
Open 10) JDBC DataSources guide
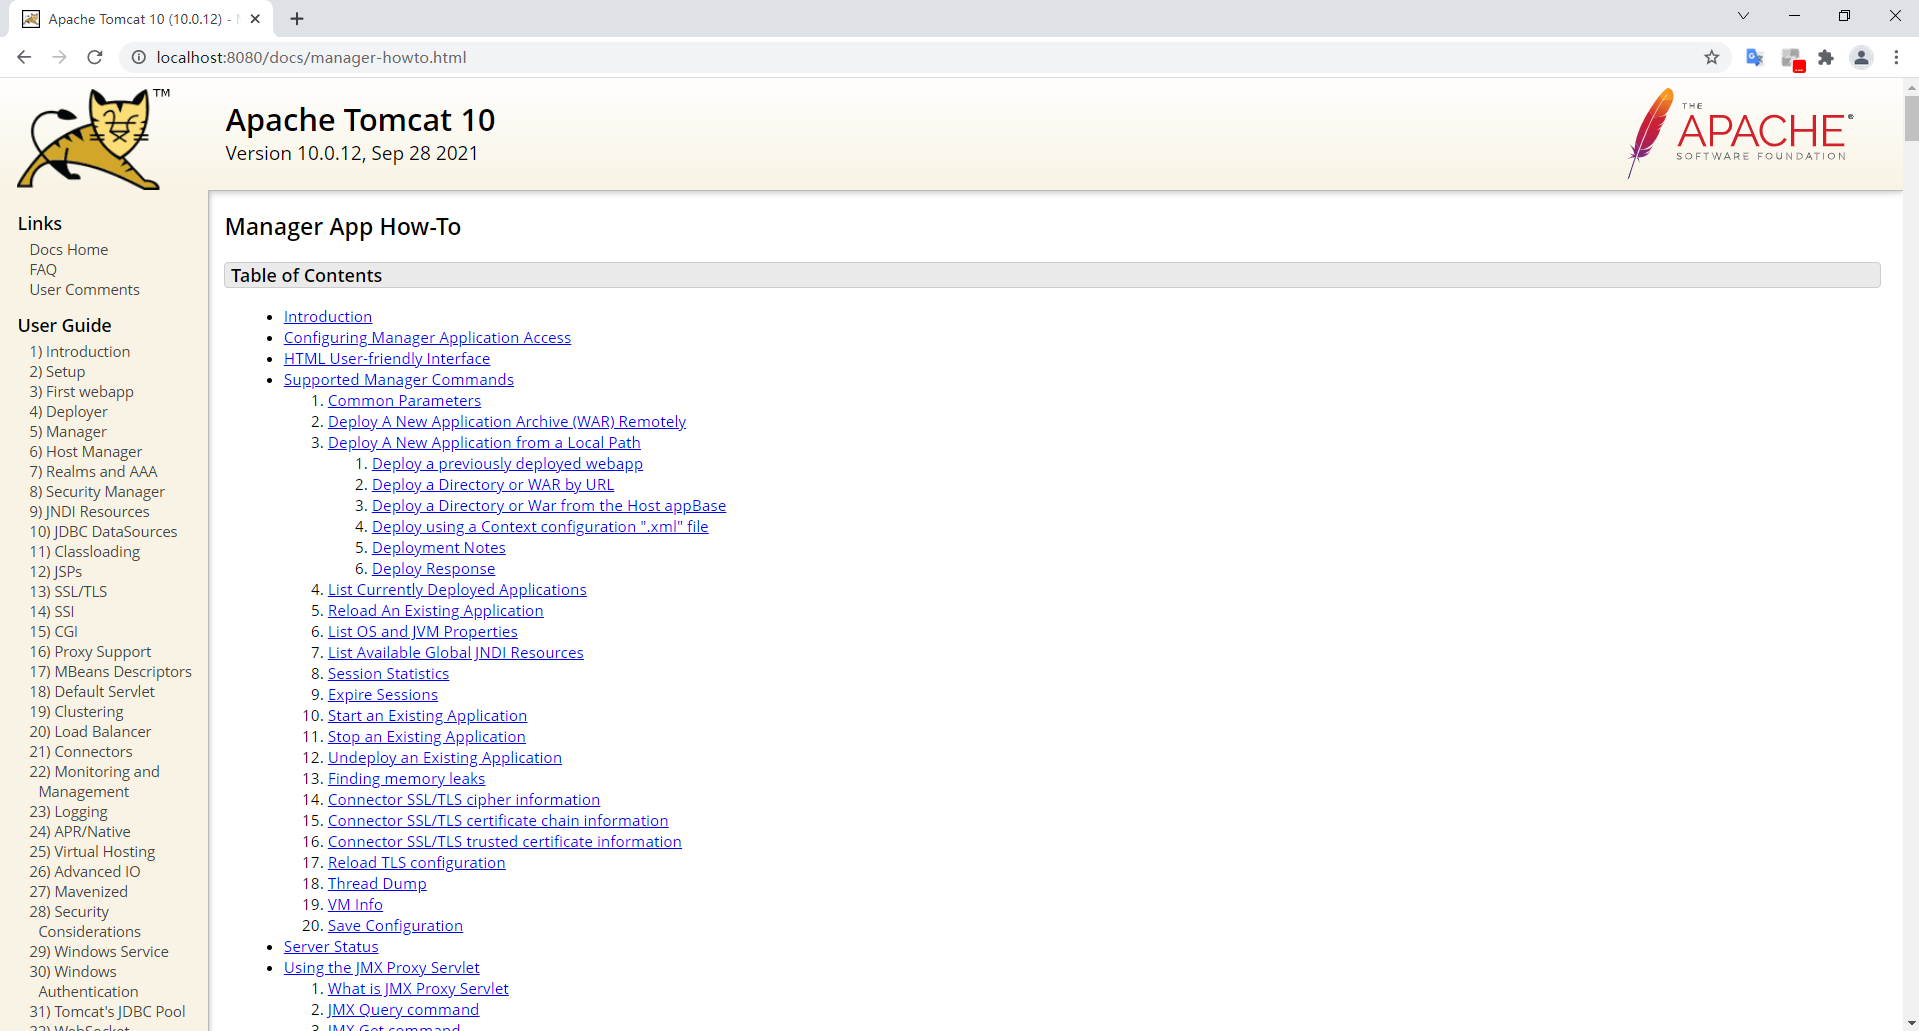103,532
